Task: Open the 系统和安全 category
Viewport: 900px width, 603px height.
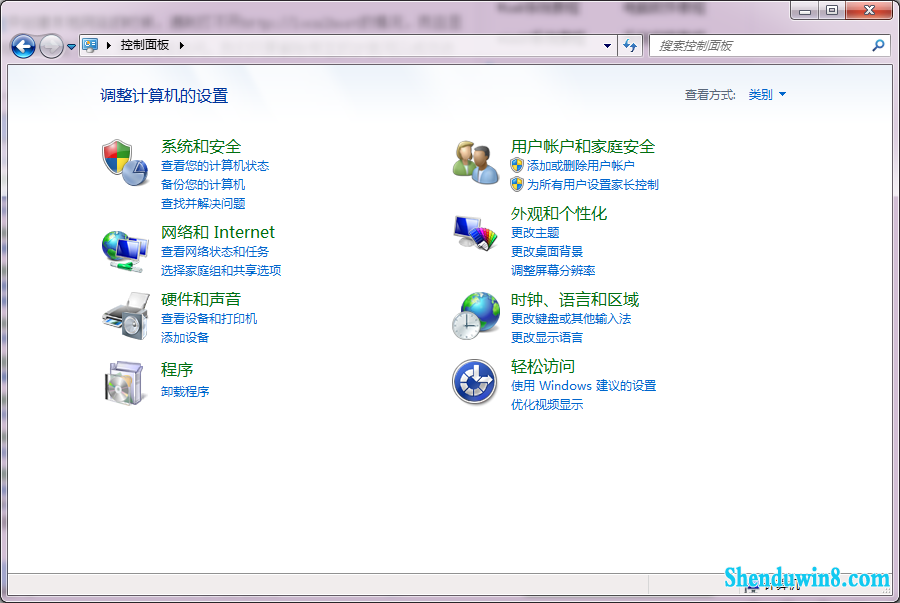Action: click(201, 146)
